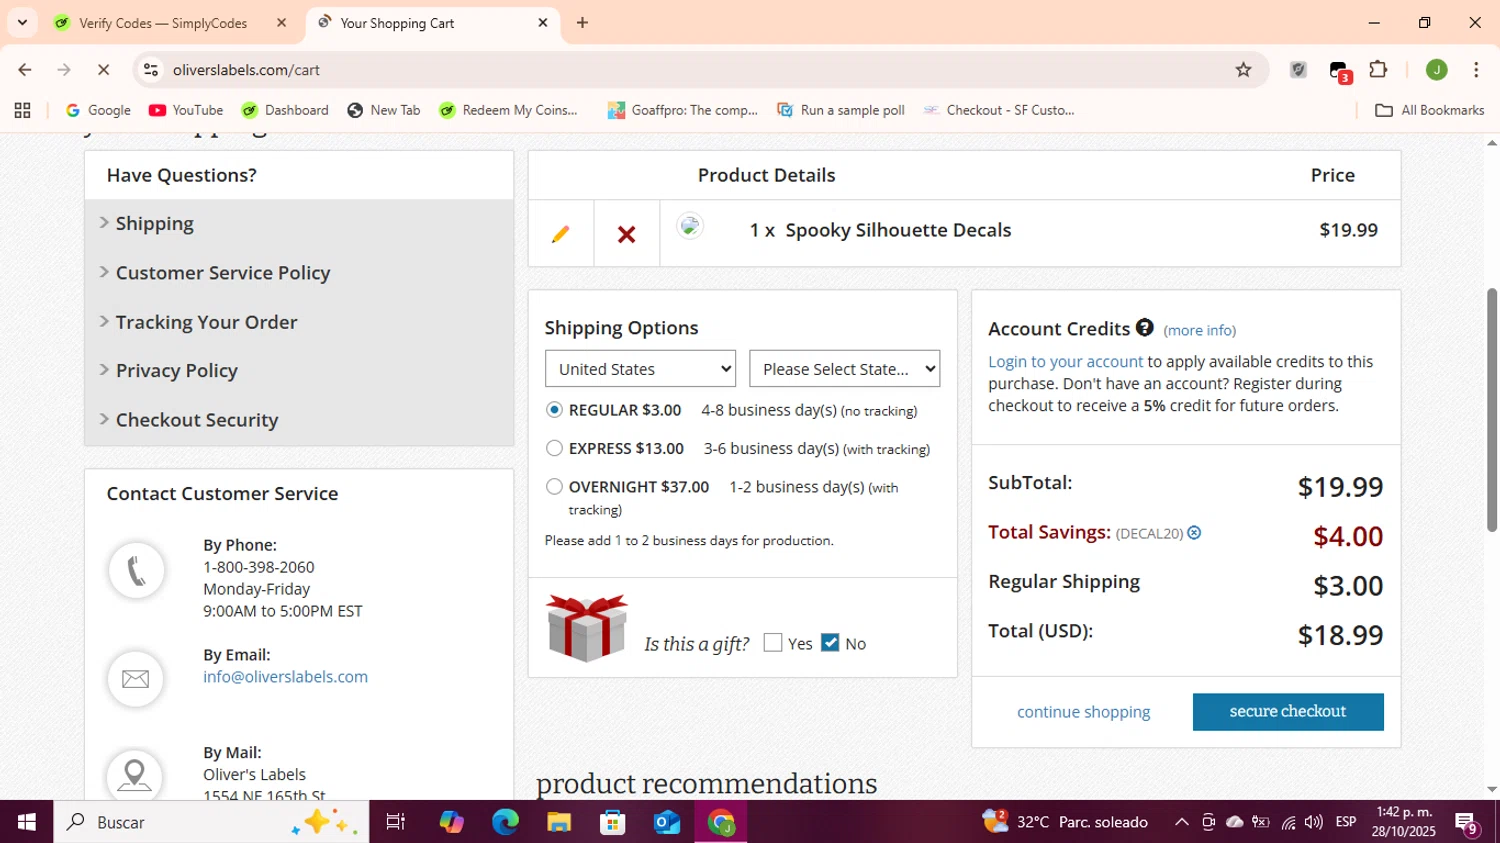The height and width of the screenshot is (843, 1500).
Task: Close the Verify Codes SimplyCodes tab
Action: point(281,22)
